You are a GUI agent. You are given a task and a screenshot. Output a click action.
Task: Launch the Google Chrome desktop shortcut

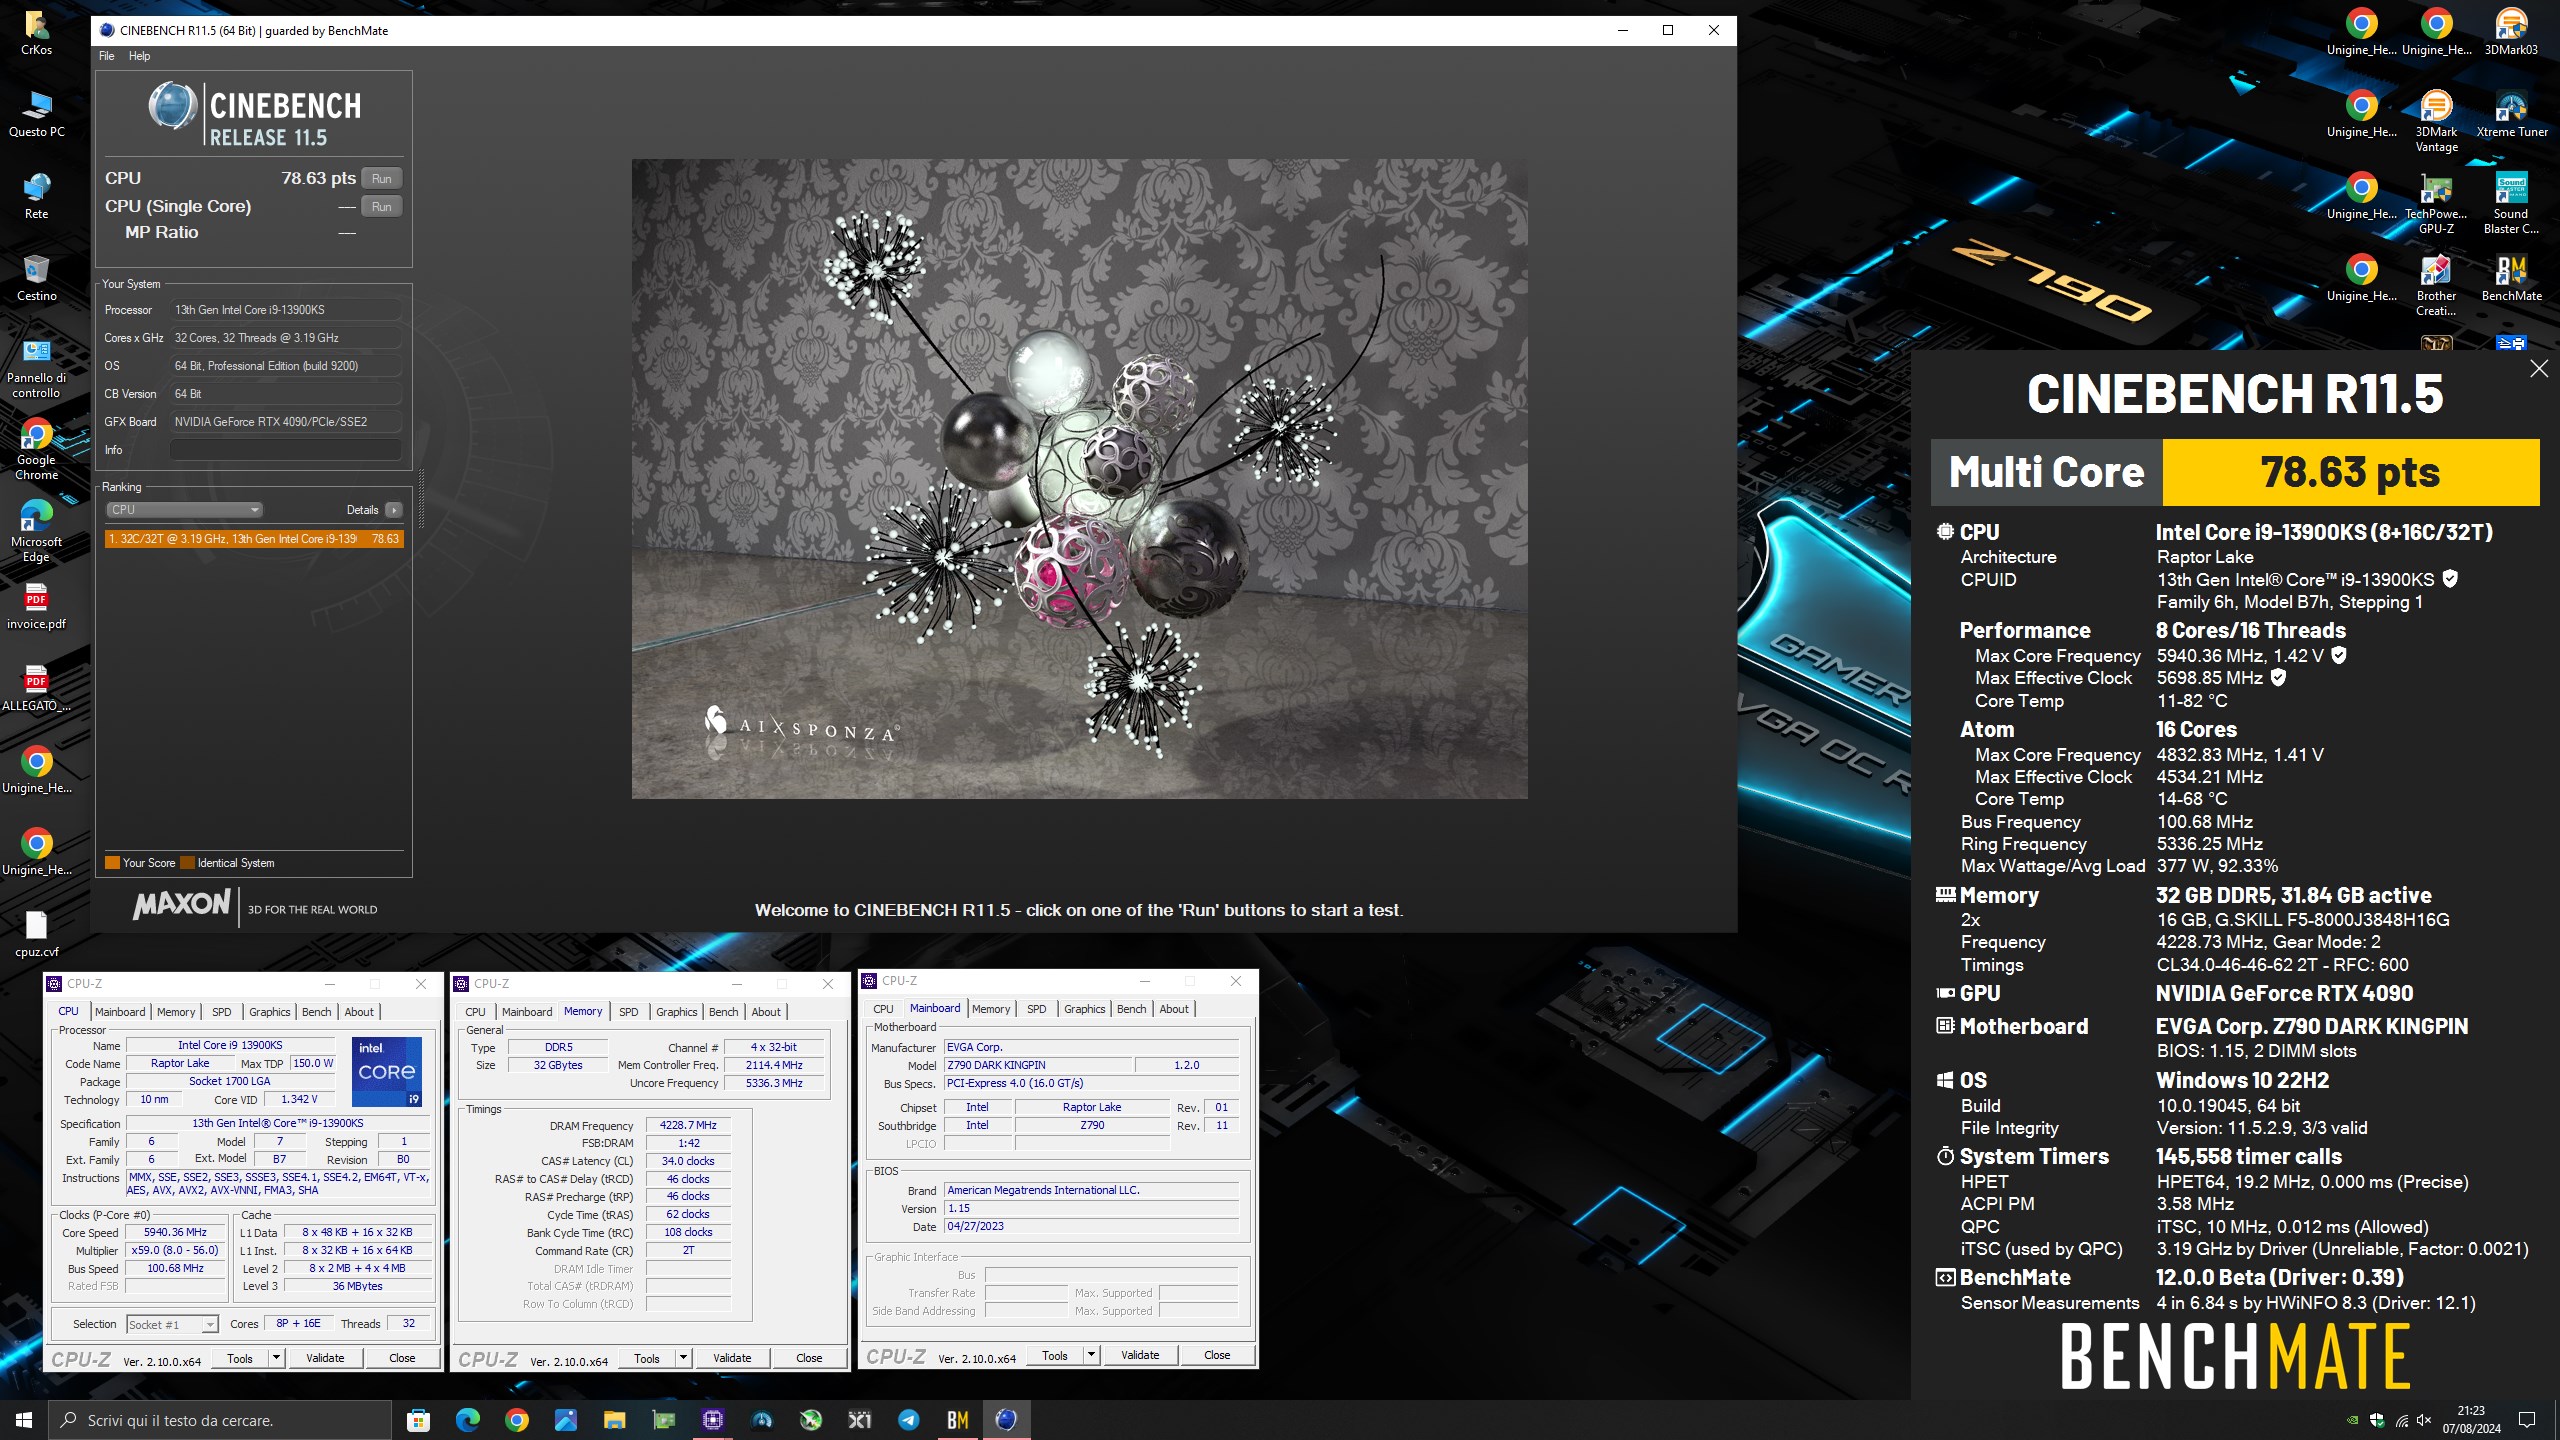(x=37, y=448)
